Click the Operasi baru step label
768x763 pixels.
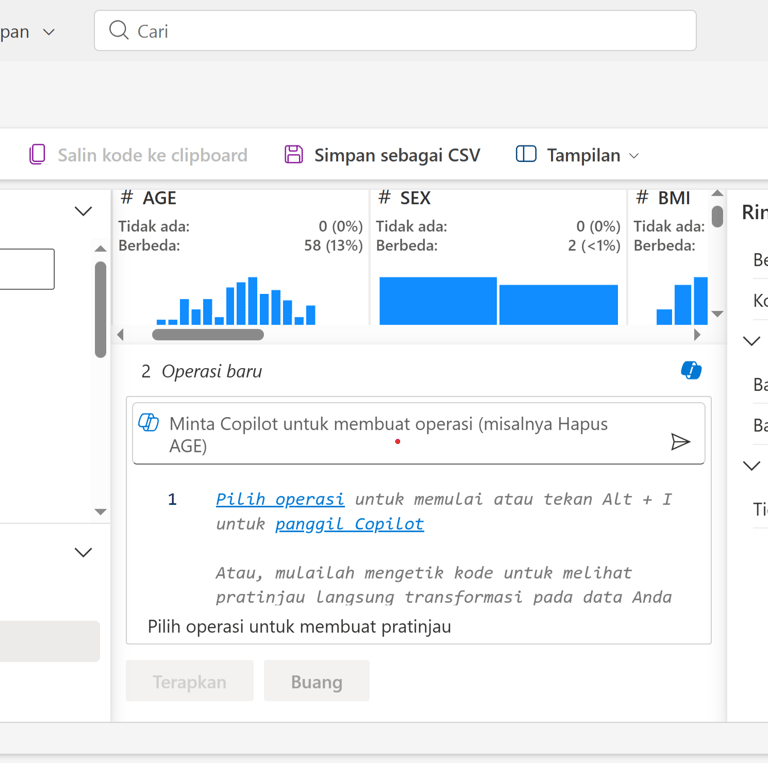click(x=212, y=371)
